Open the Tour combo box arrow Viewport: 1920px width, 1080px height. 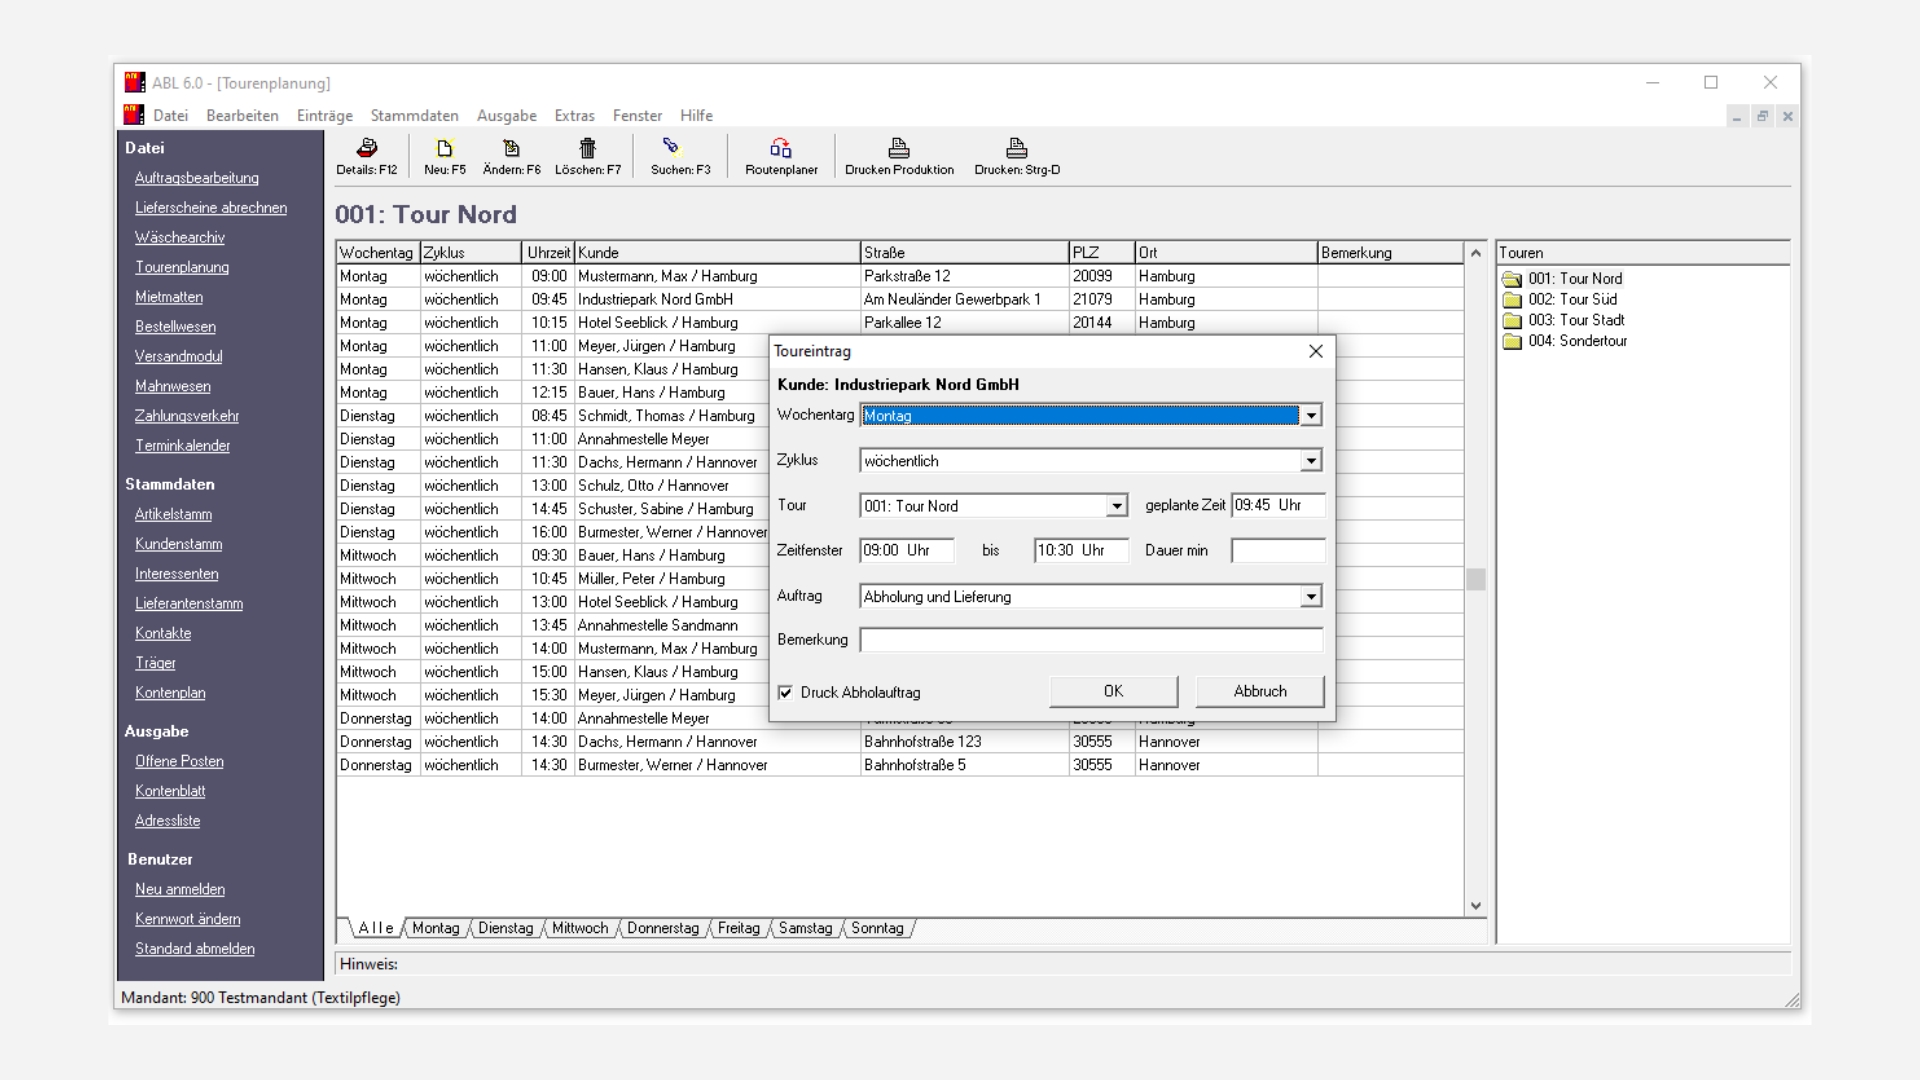coord(1116,506)
